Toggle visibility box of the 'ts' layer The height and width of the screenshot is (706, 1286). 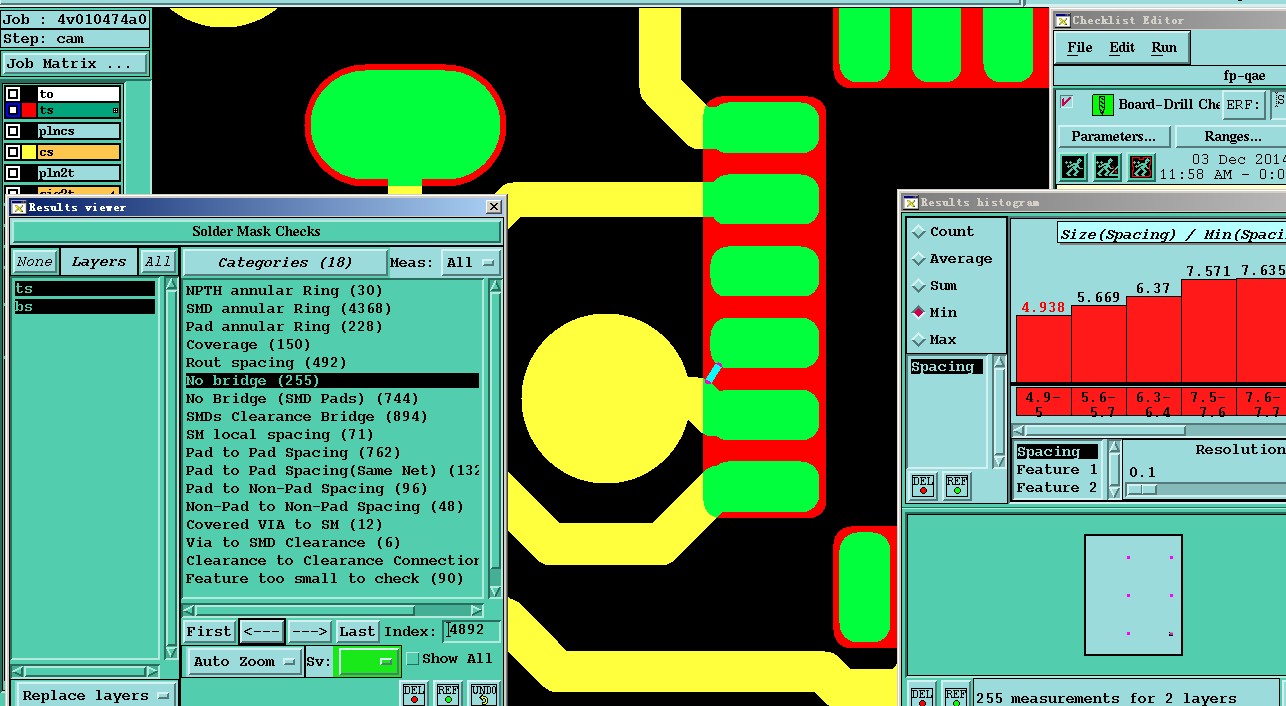13,110
